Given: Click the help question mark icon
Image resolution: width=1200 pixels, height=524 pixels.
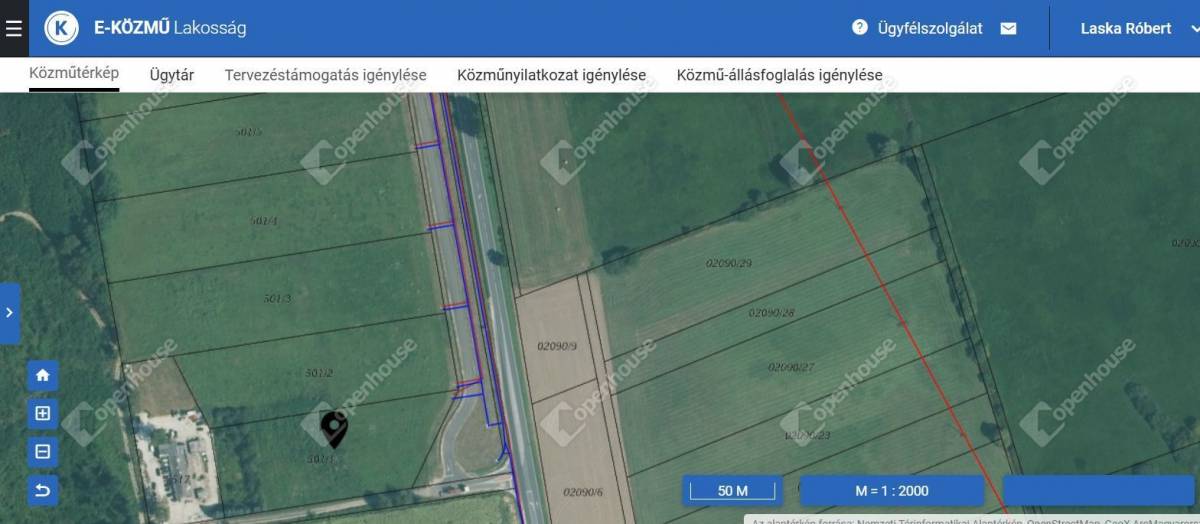Looking at the screenshot, I should tap(859, 28).
